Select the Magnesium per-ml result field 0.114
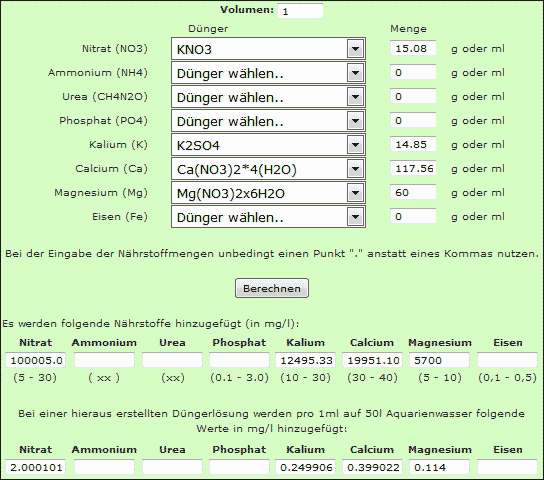544x480 pixels. click(439, 467)
